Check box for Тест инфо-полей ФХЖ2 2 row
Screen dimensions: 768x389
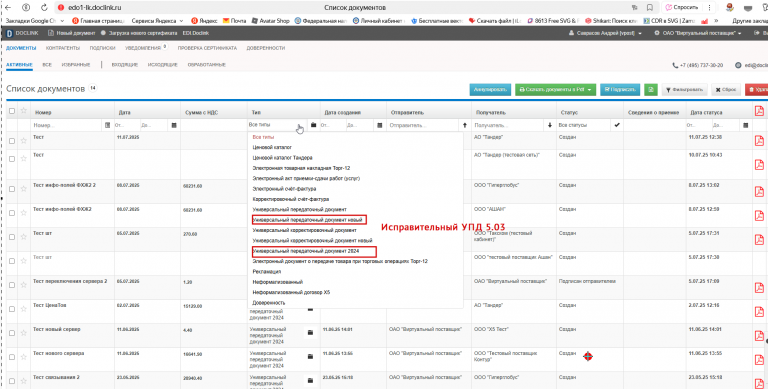click(x=12, y=189)
